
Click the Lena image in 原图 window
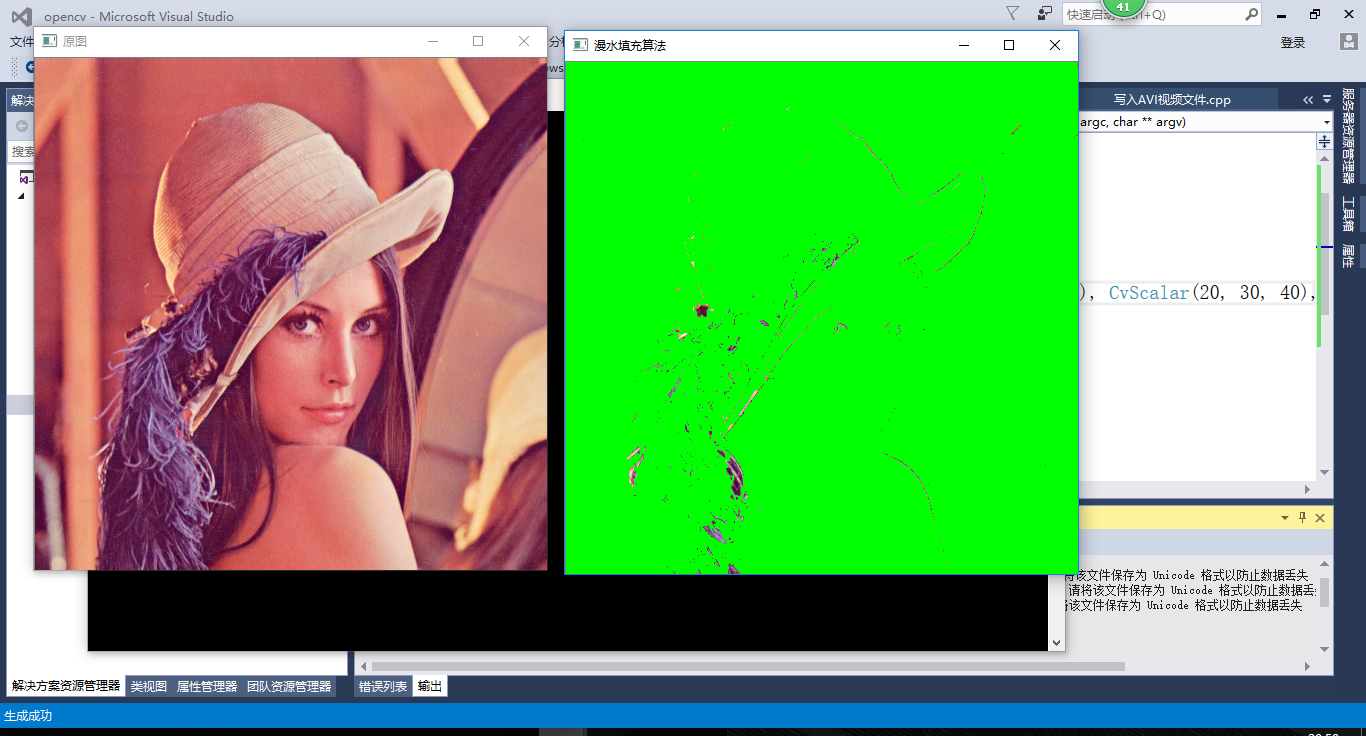coord(291,313)
